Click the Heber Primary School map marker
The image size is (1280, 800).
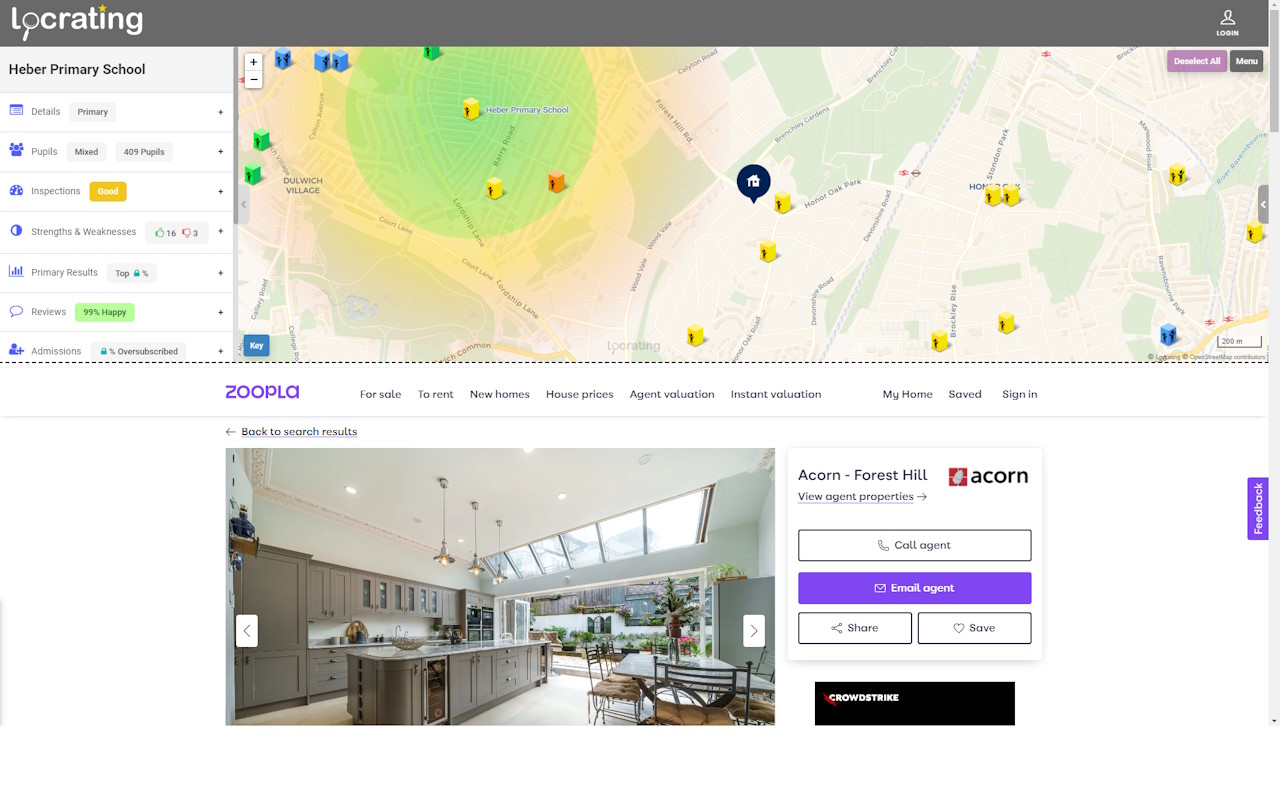pos(471,108)
